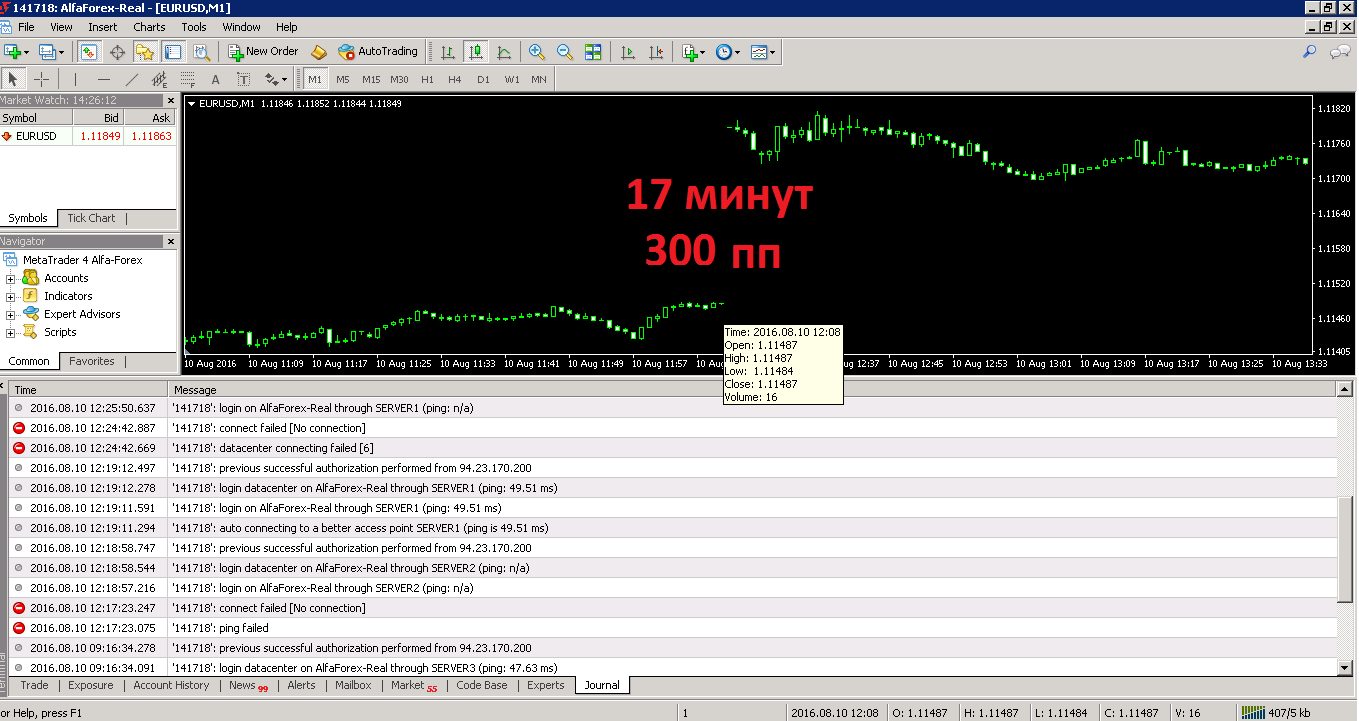
Task: Draw a trendline with the line tool
Action: click(x=132, y=79)
